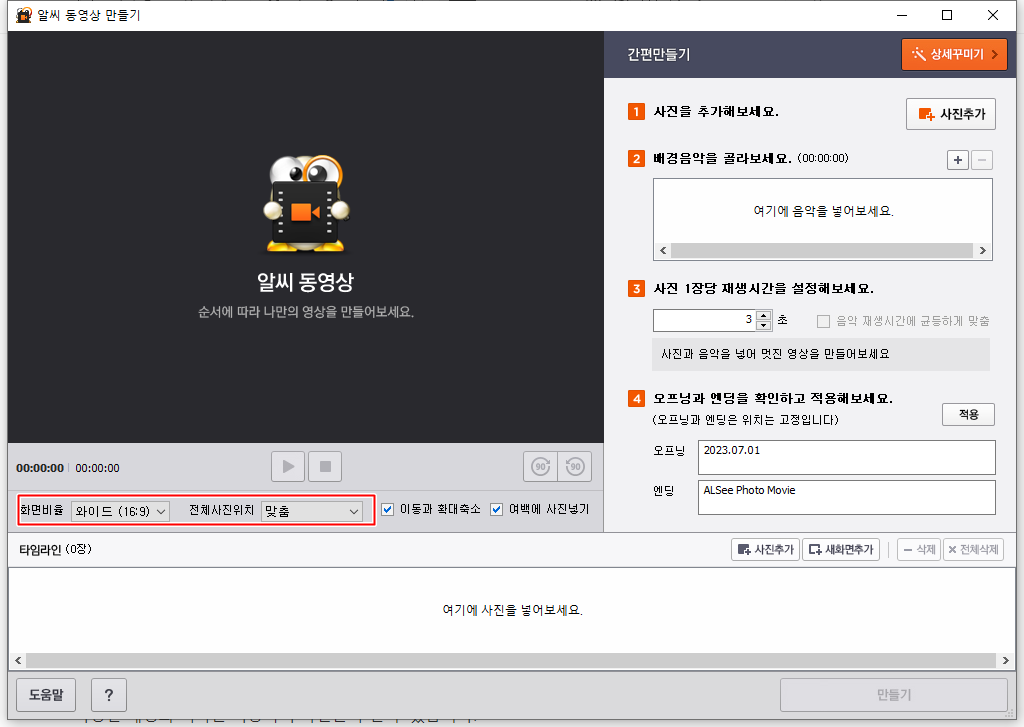Click 전체삭제 in timeline toolbar
Image resolution: width=1024 pixels, height=727 pixels.
click(973, 549)
